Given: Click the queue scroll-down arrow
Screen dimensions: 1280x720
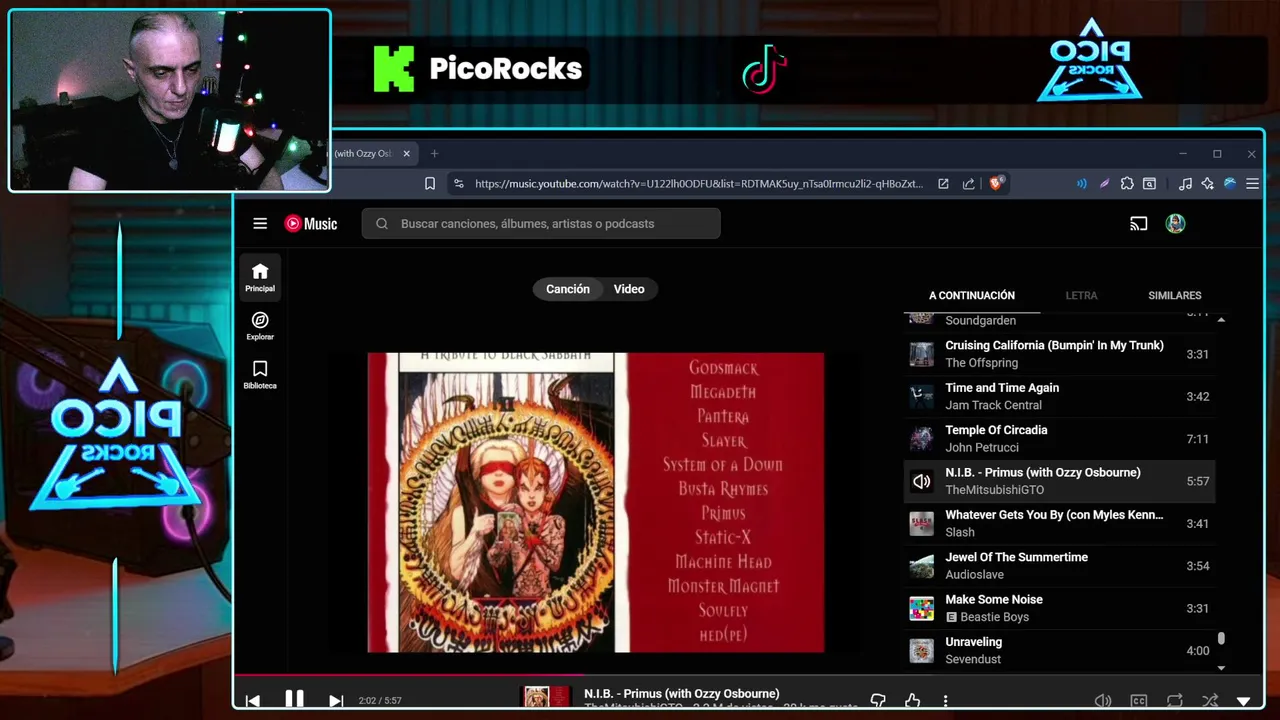Looking at the screenshot, I should [1221, 667].
